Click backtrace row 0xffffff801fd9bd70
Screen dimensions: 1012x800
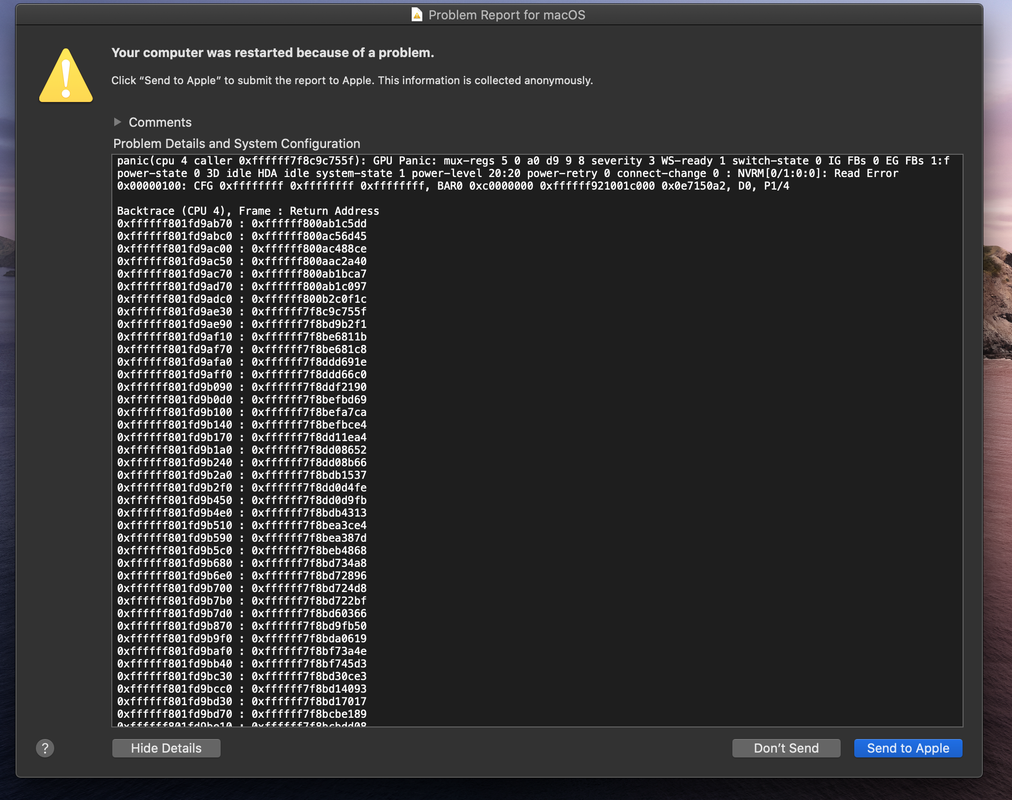pyautogui.click(x=241, y=714)
